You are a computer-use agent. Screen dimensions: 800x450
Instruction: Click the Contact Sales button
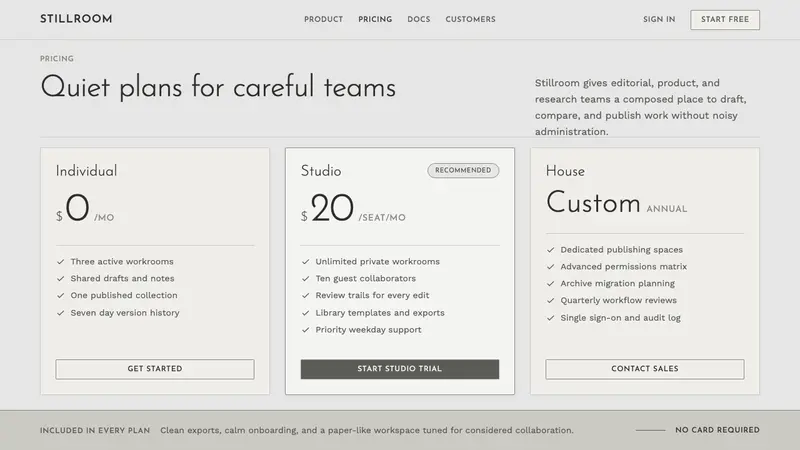pyautogui.click(x=645, y=369)
